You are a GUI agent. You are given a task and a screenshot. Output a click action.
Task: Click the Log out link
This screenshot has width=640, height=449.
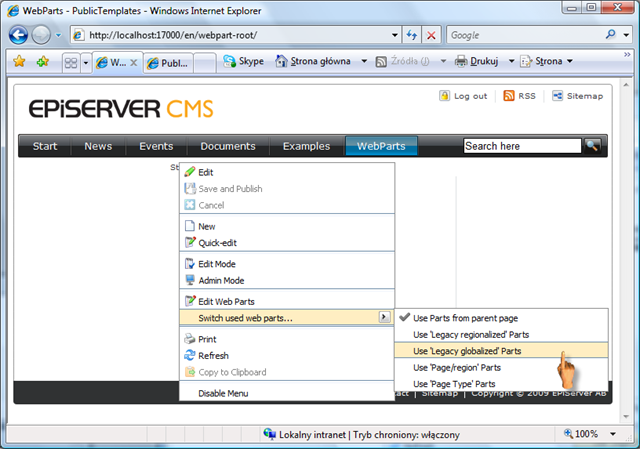pyautogui.click(x=464, y=96)
